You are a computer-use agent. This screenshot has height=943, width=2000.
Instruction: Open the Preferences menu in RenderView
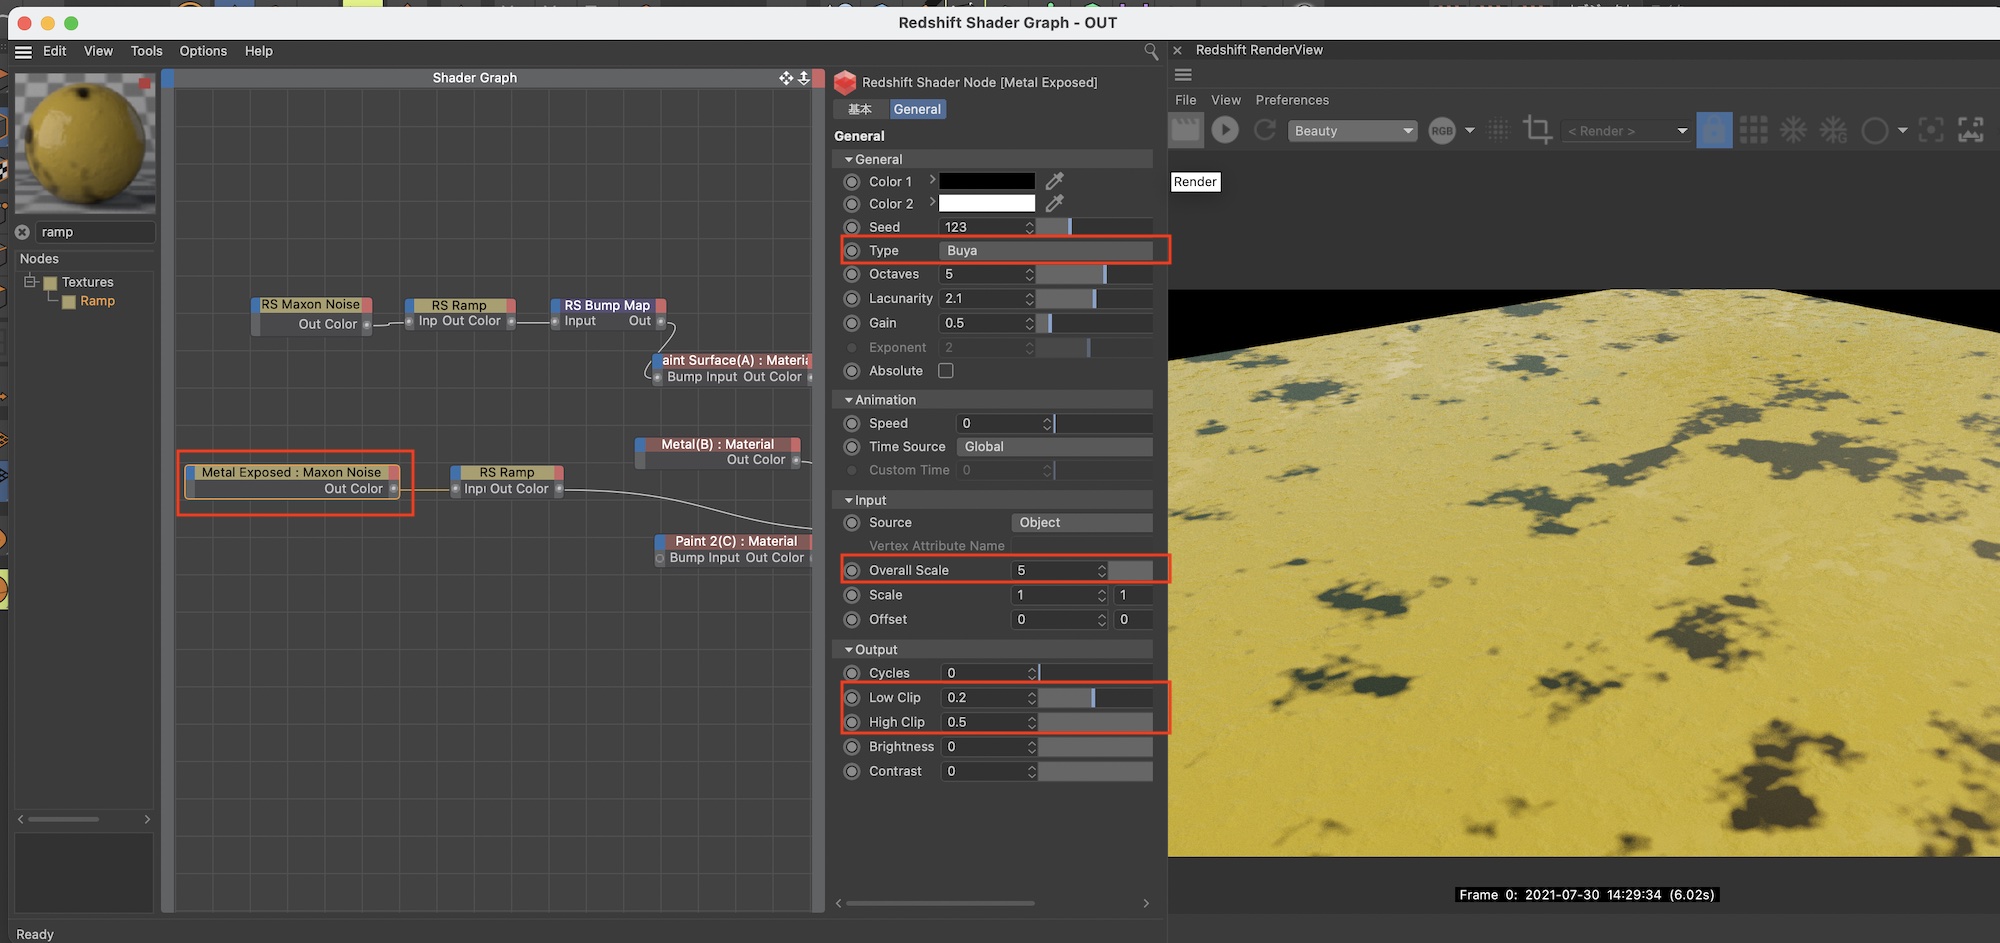(1292, 100)
